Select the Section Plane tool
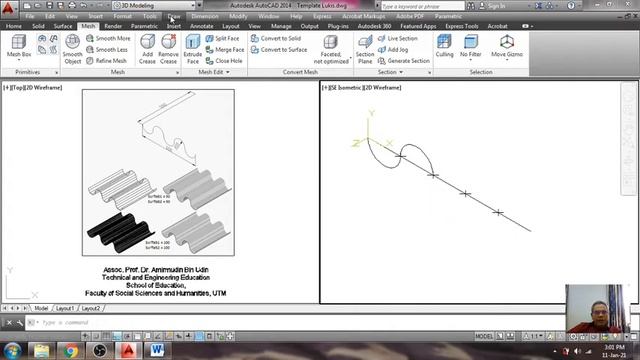This screenshot has height=360, width=640. pos(365,49)
